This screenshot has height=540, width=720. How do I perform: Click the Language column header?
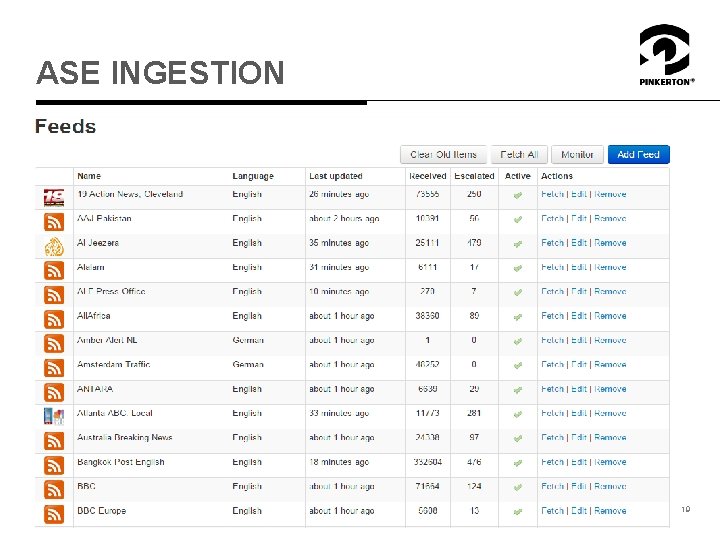pyautogui.click(x=253, y=176)
